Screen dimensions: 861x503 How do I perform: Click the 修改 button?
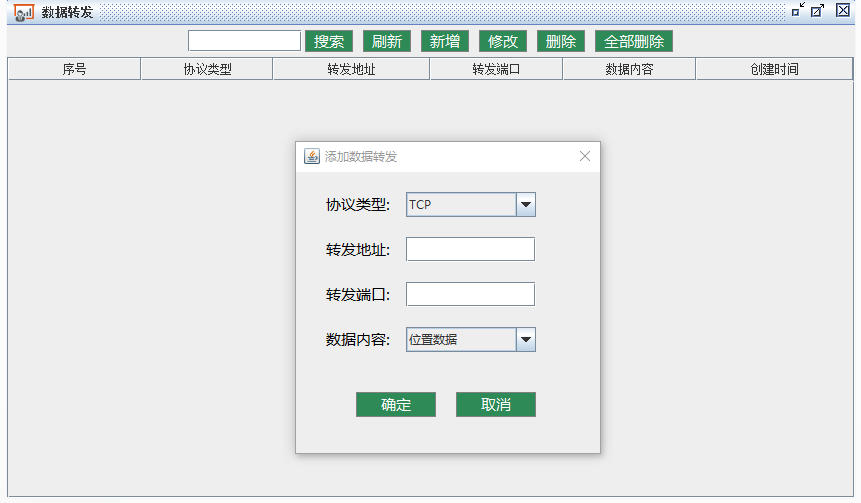503,41
